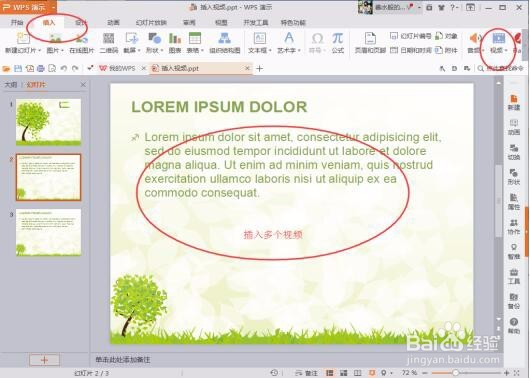Viewport: 530px width, 378px height.
Task: Expand the Video (视频) dropdown arrow
Action: 506,51
